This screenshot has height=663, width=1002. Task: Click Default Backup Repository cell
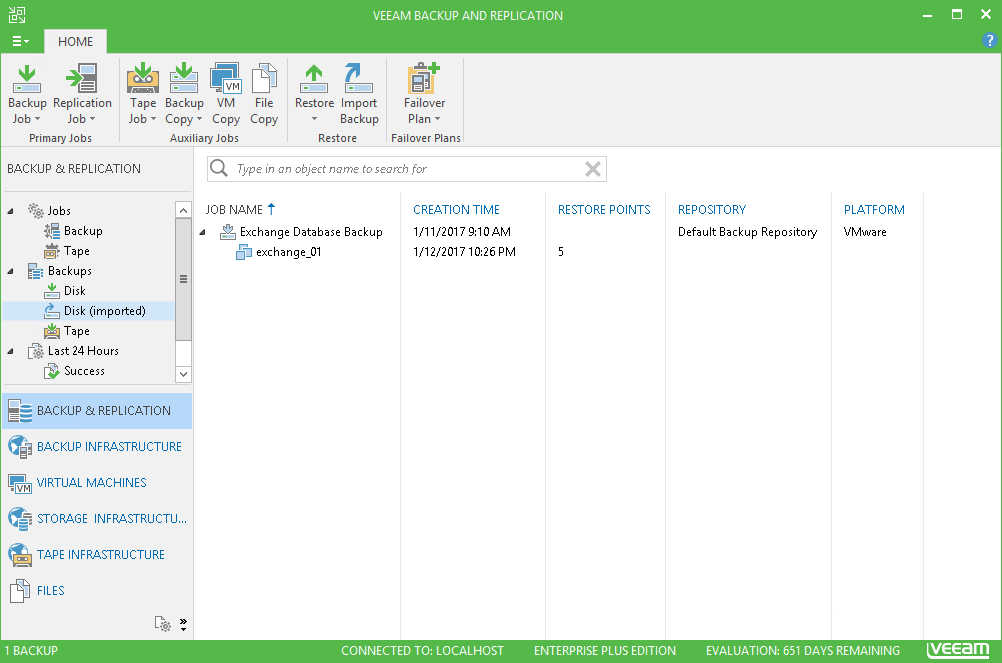pos(748,232)
